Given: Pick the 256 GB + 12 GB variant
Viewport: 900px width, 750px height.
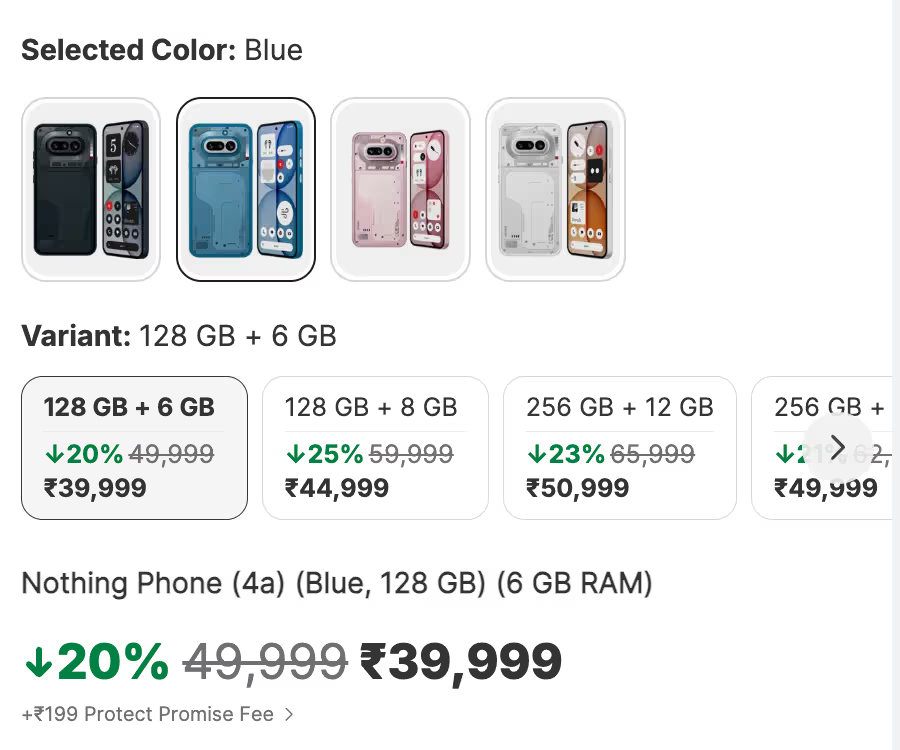Looking at the screenshot, I should (620, 448).
